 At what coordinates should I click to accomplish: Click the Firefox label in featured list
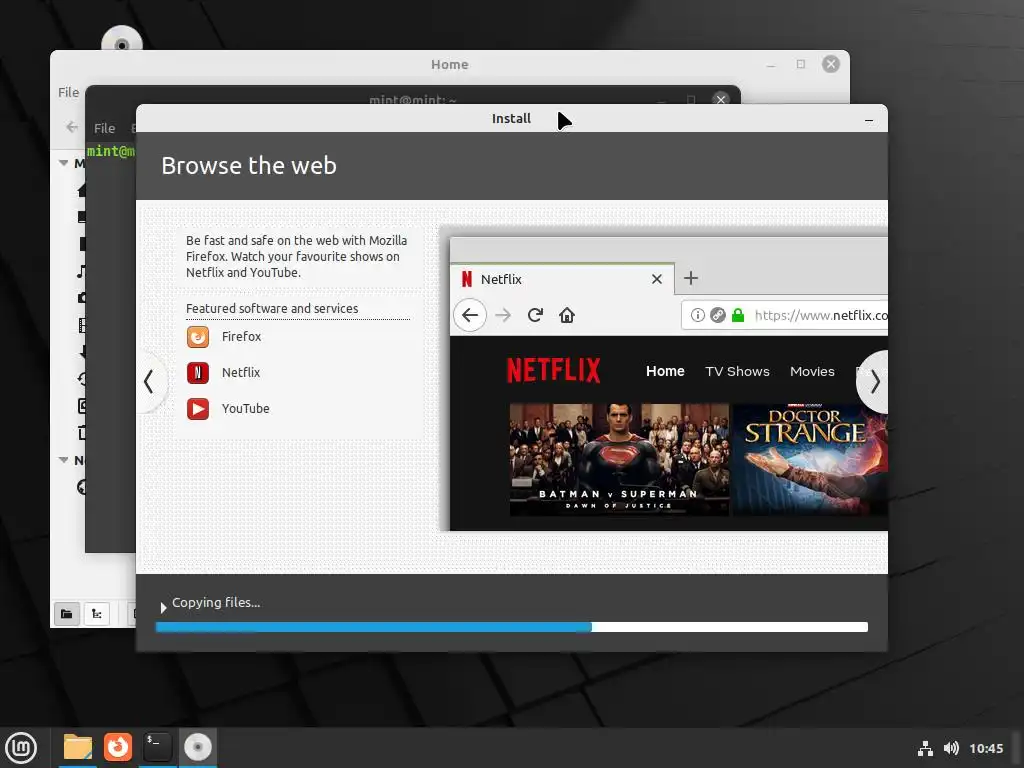241,337
